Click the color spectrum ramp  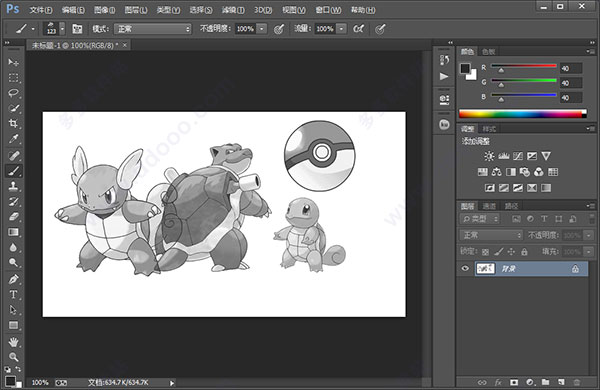(523, 114)
